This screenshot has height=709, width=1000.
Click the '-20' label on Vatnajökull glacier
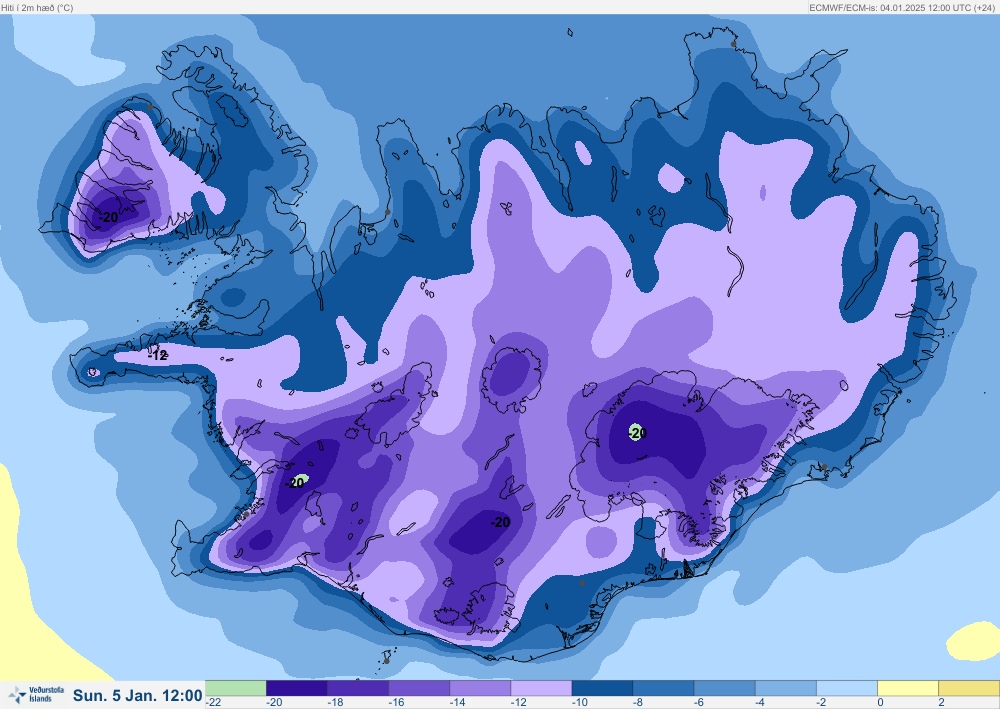pyautogui.click(x=637, y=433)
